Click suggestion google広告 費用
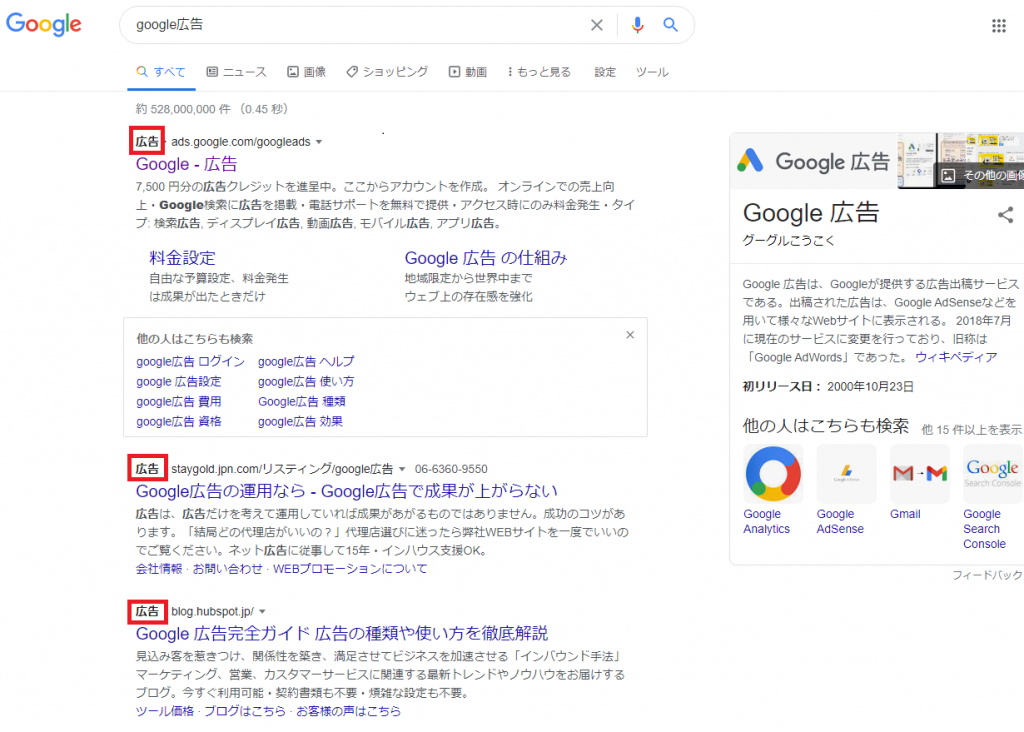This screenshot has height=732, width=1024. click(x=179, y=402)
